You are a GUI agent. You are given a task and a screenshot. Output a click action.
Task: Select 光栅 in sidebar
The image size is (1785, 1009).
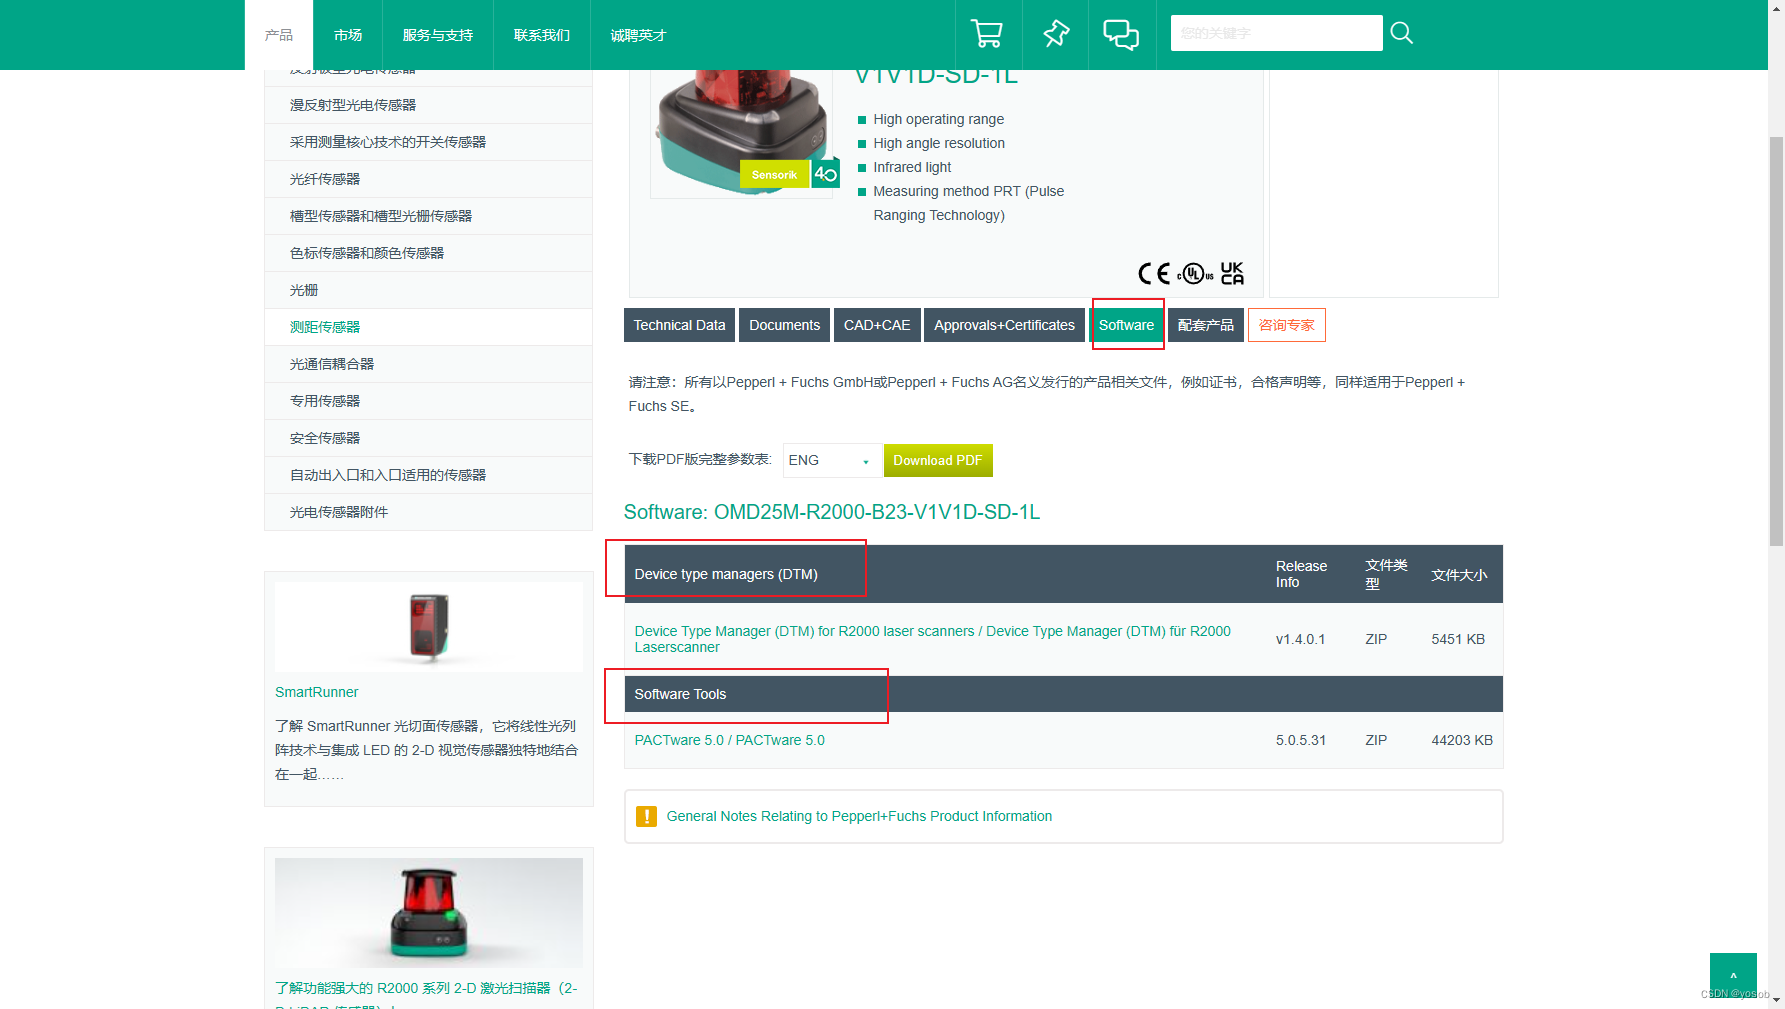tap(428, 290)
